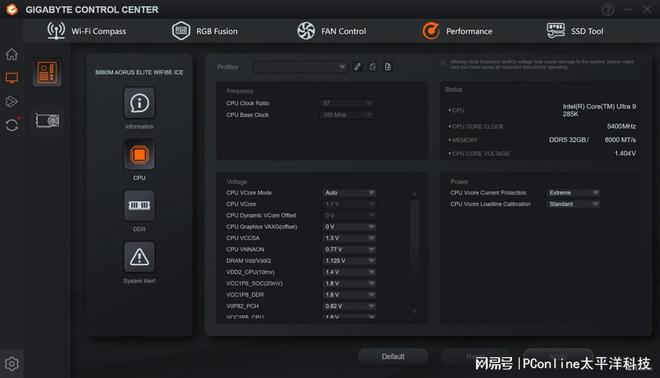Expand the VCC1P8_DDR voltage dropdown
Viewport: 660px width, 378px height.
[349, 295]
